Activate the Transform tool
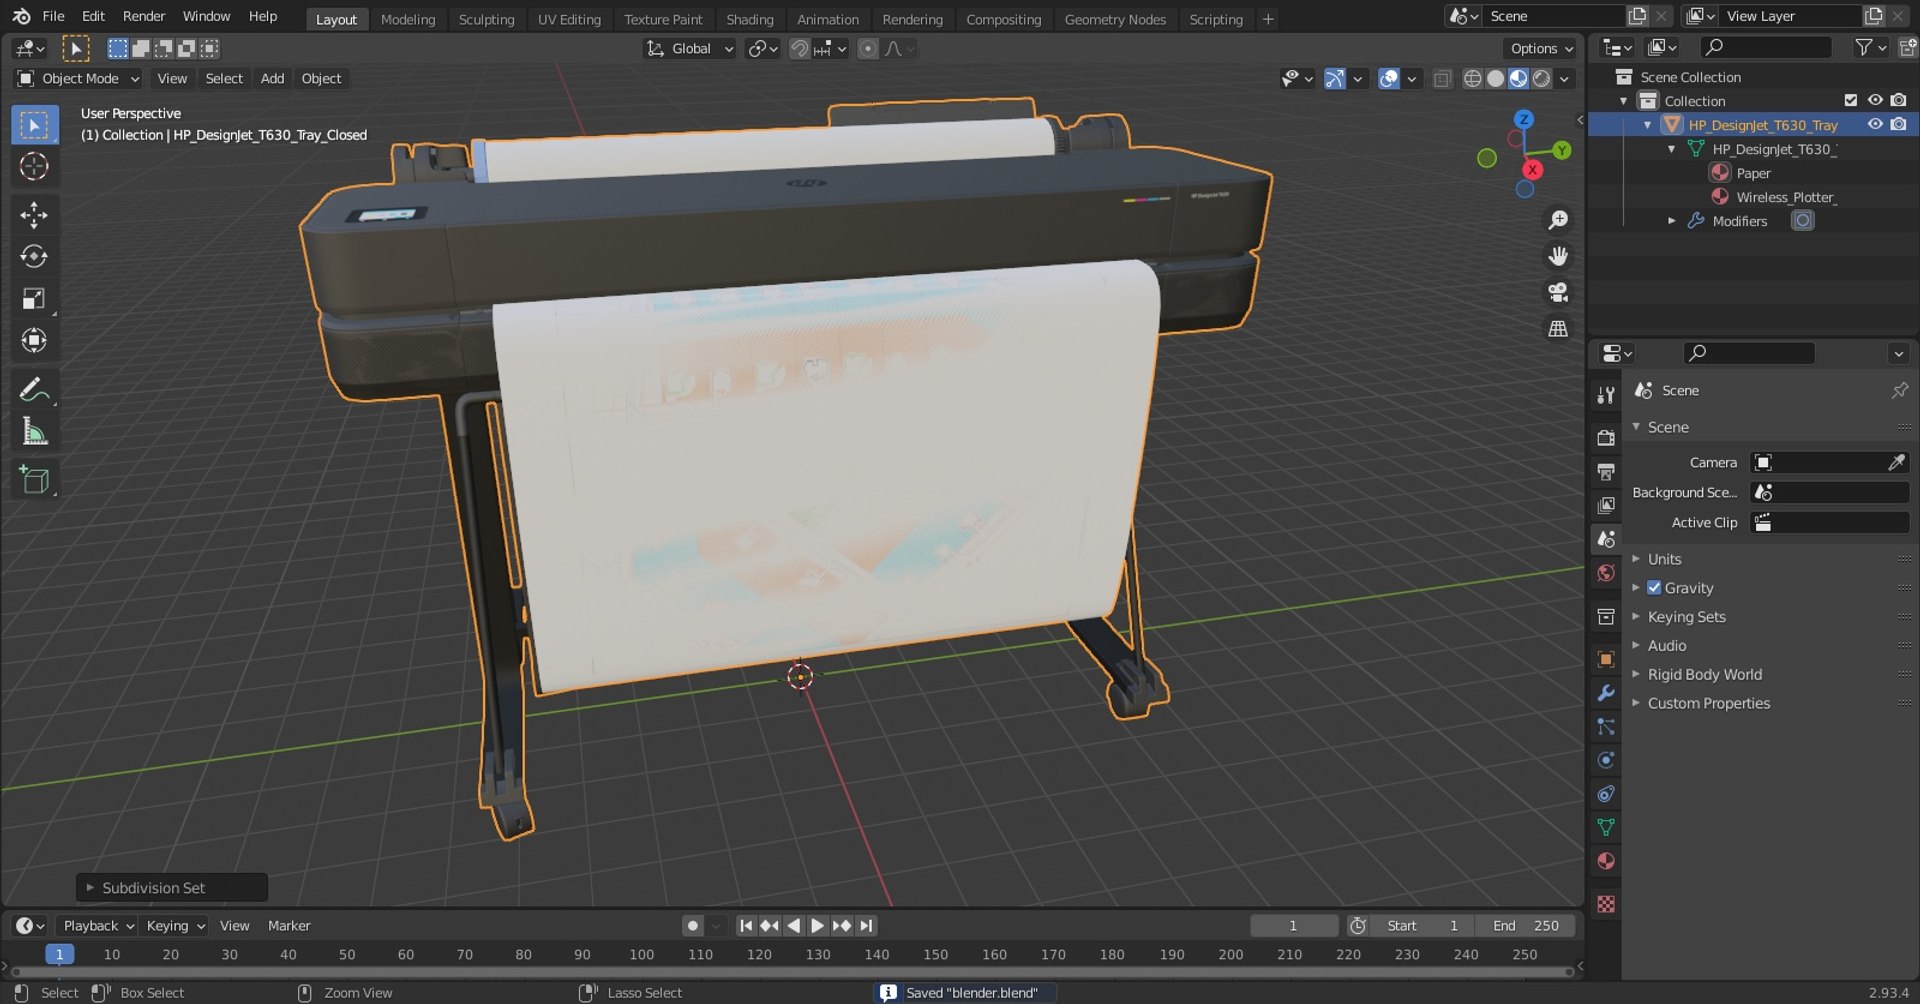 [34, 341]
